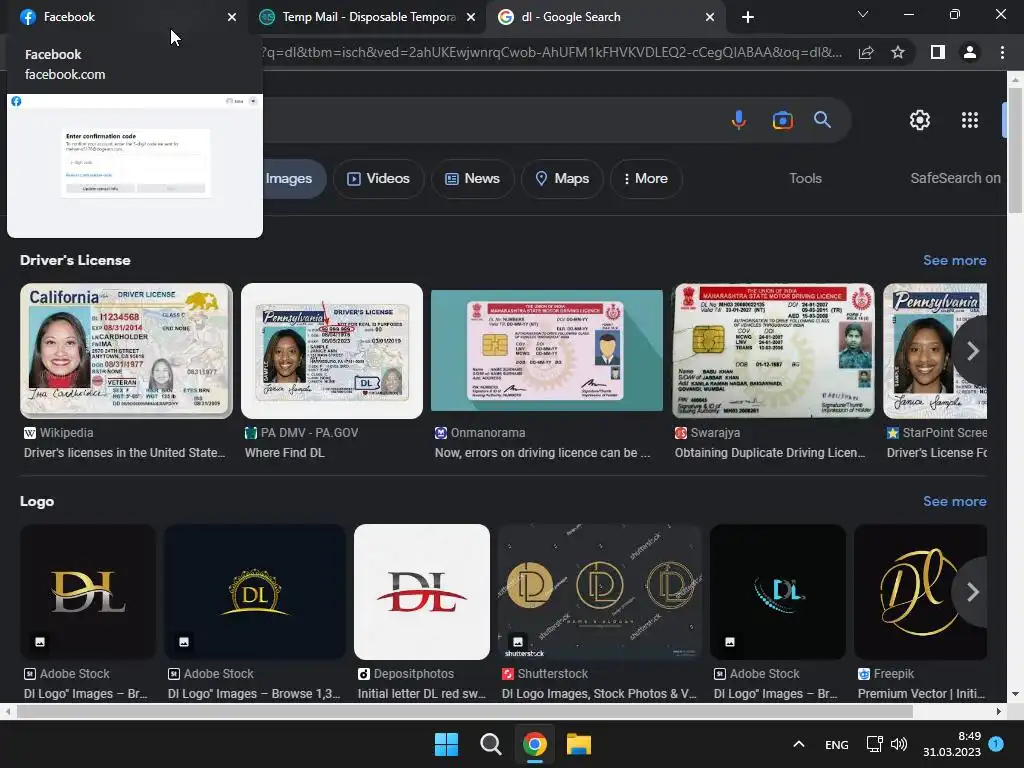1024x768 pixels.
Task: Click "Initial letter DL red sw..." title
Action: click(x=421, y=694)
